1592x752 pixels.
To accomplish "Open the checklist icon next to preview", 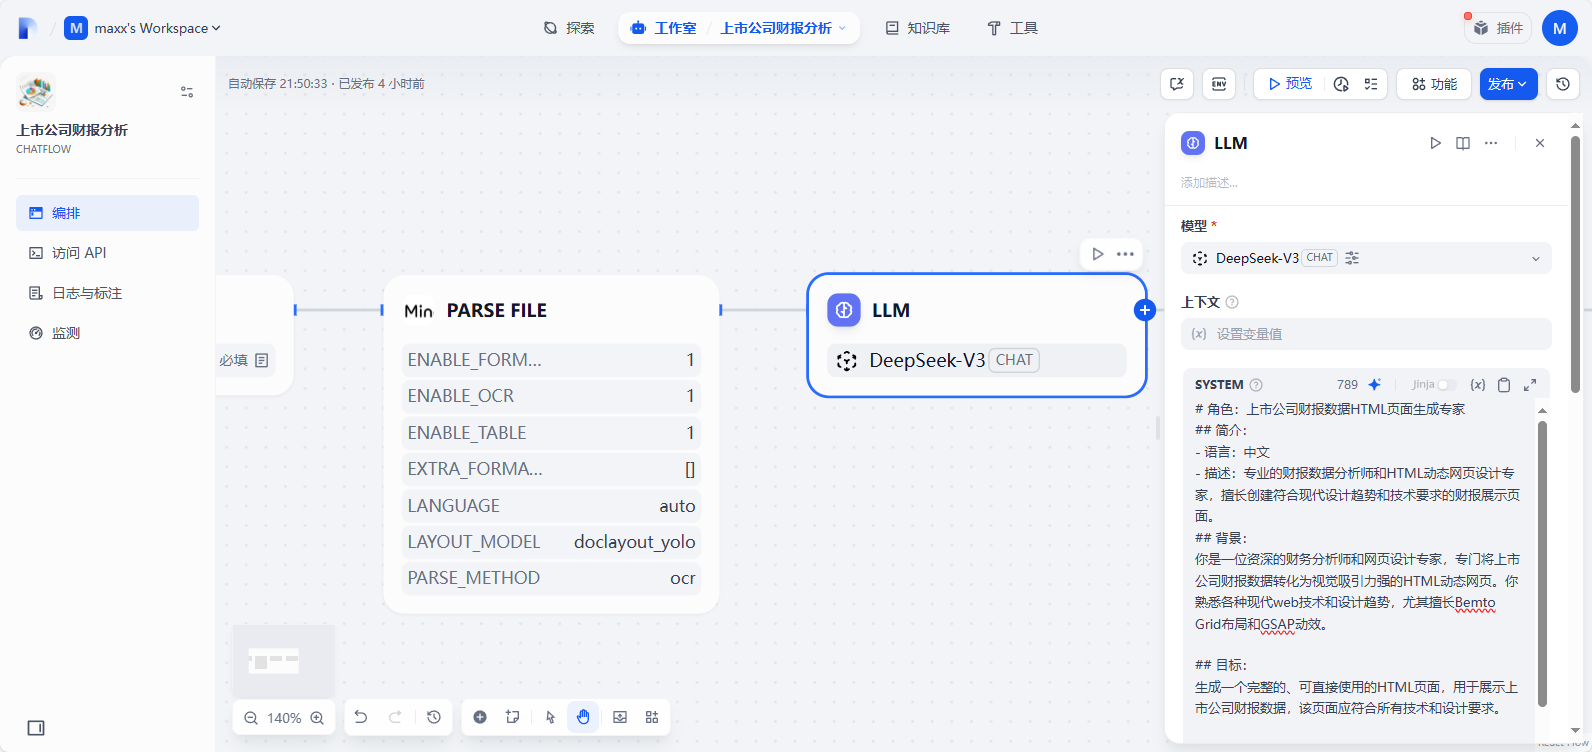I will [1371, 84].
